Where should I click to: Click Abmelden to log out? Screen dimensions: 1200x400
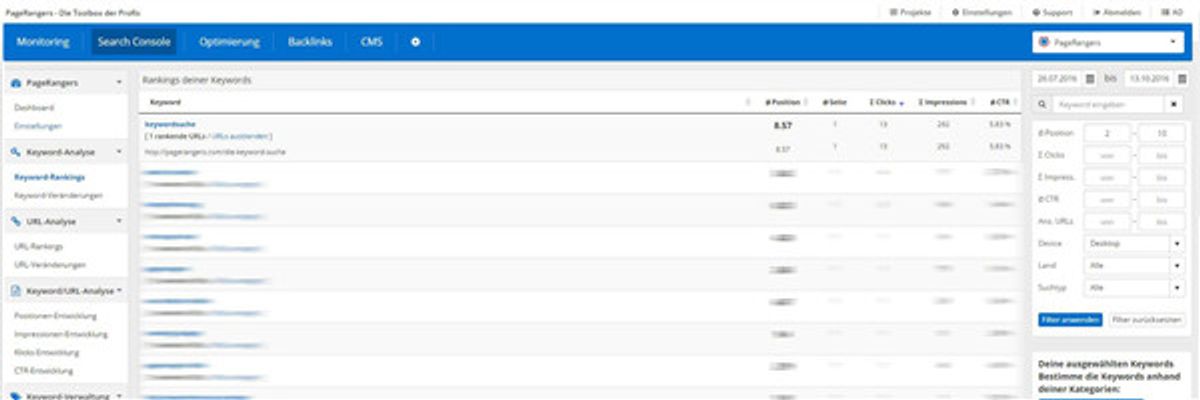pyautogui.click(x=1115, y=12)
